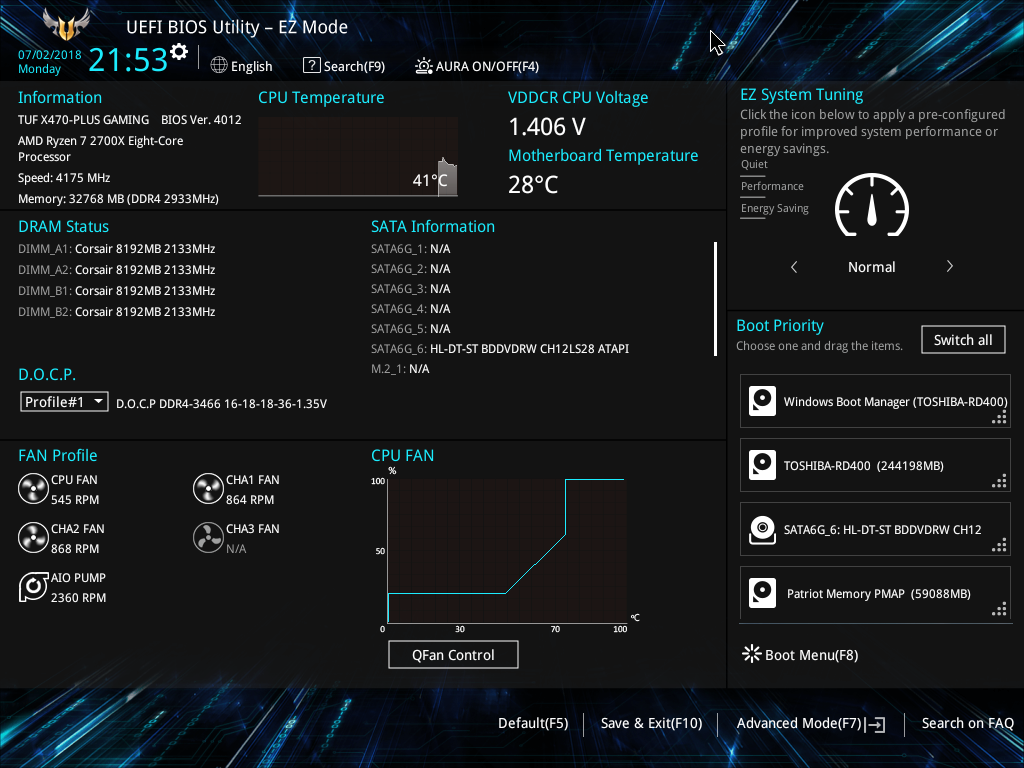The height and width of the screenshot is (768, 1024).
Task: Click the CHA3 FAN fan icon
Action: [x=208, y=538]
